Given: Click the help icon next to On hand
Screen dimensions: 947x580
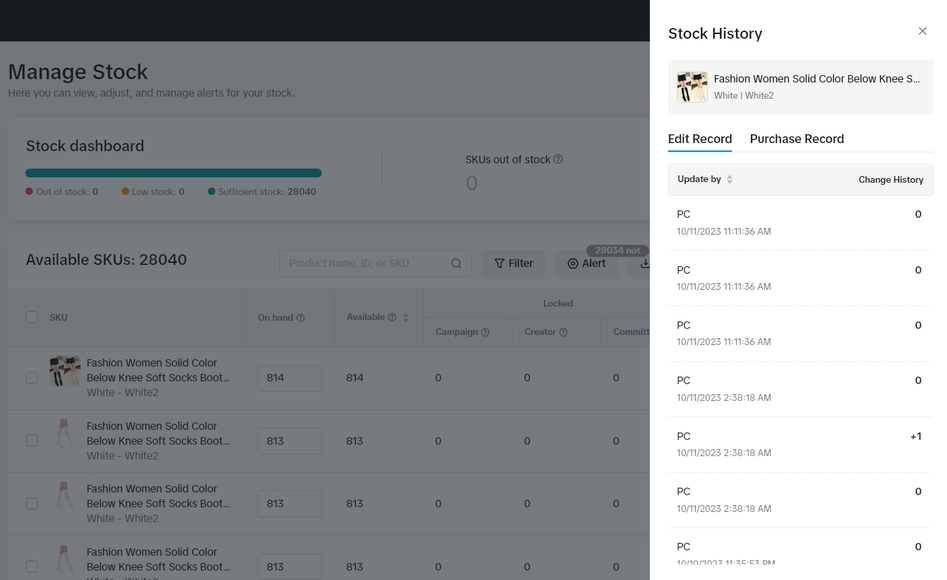Looking at the screenshot, I should pos(301,318).
